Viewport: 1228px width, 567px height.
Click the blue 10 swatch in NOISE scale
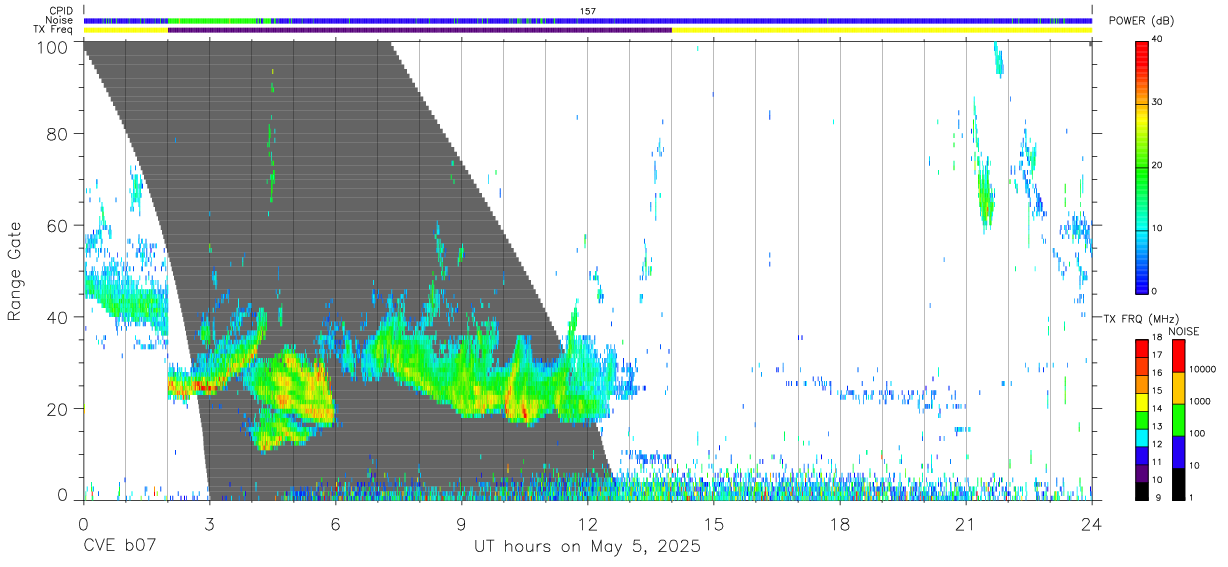(1178, 451)
